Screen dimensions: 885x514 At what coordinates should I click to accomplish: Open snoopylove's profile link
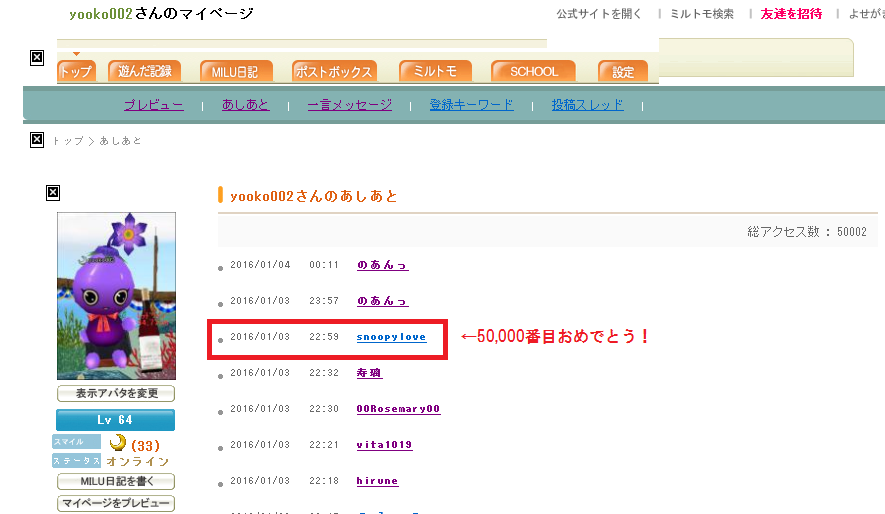click(x=391, y=337)
